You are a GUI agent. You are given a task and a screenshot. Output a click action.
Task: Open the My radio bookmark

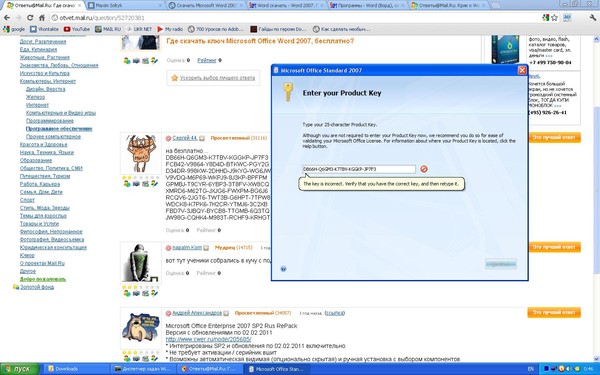170,29
